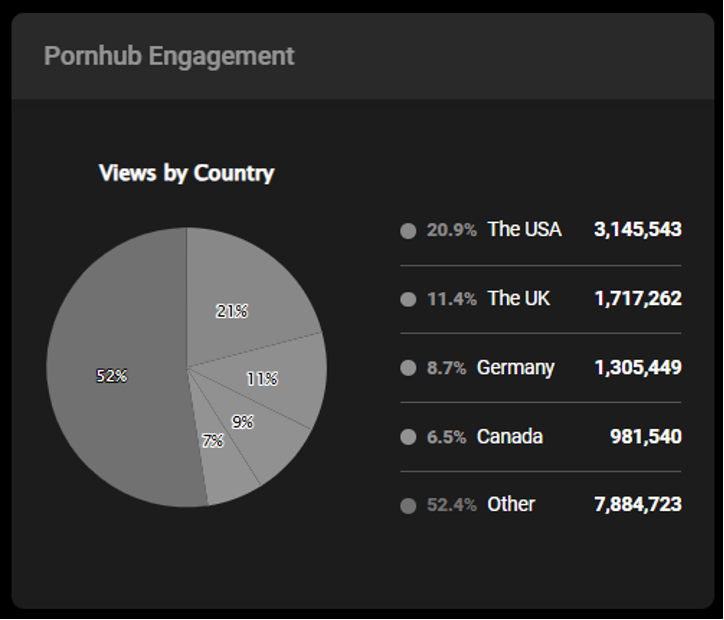Click The USA country label
The width and height of the screenshot is (724, 620).
pyautogui.click(x=524, y=229)
